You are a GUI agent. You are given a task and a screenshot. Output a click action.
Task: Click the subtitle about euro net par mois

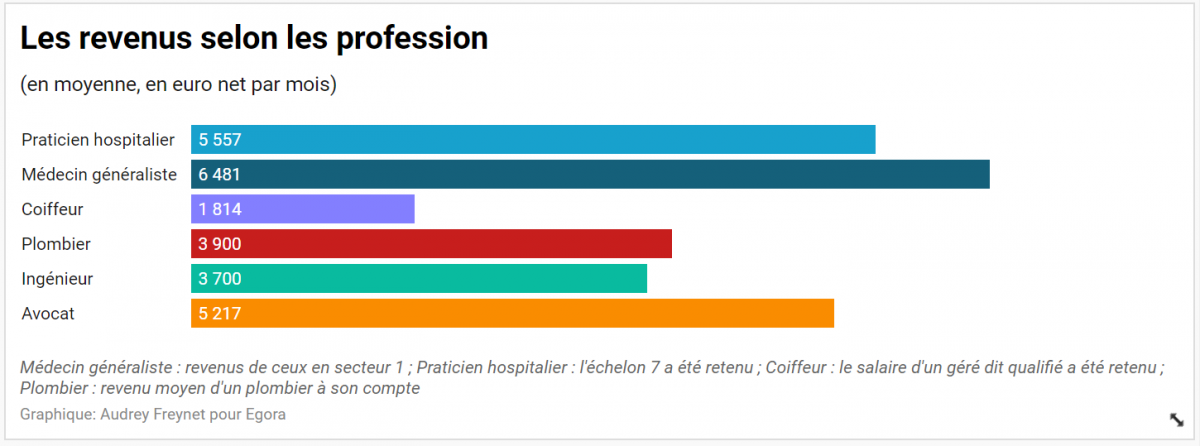click(178, 85)
